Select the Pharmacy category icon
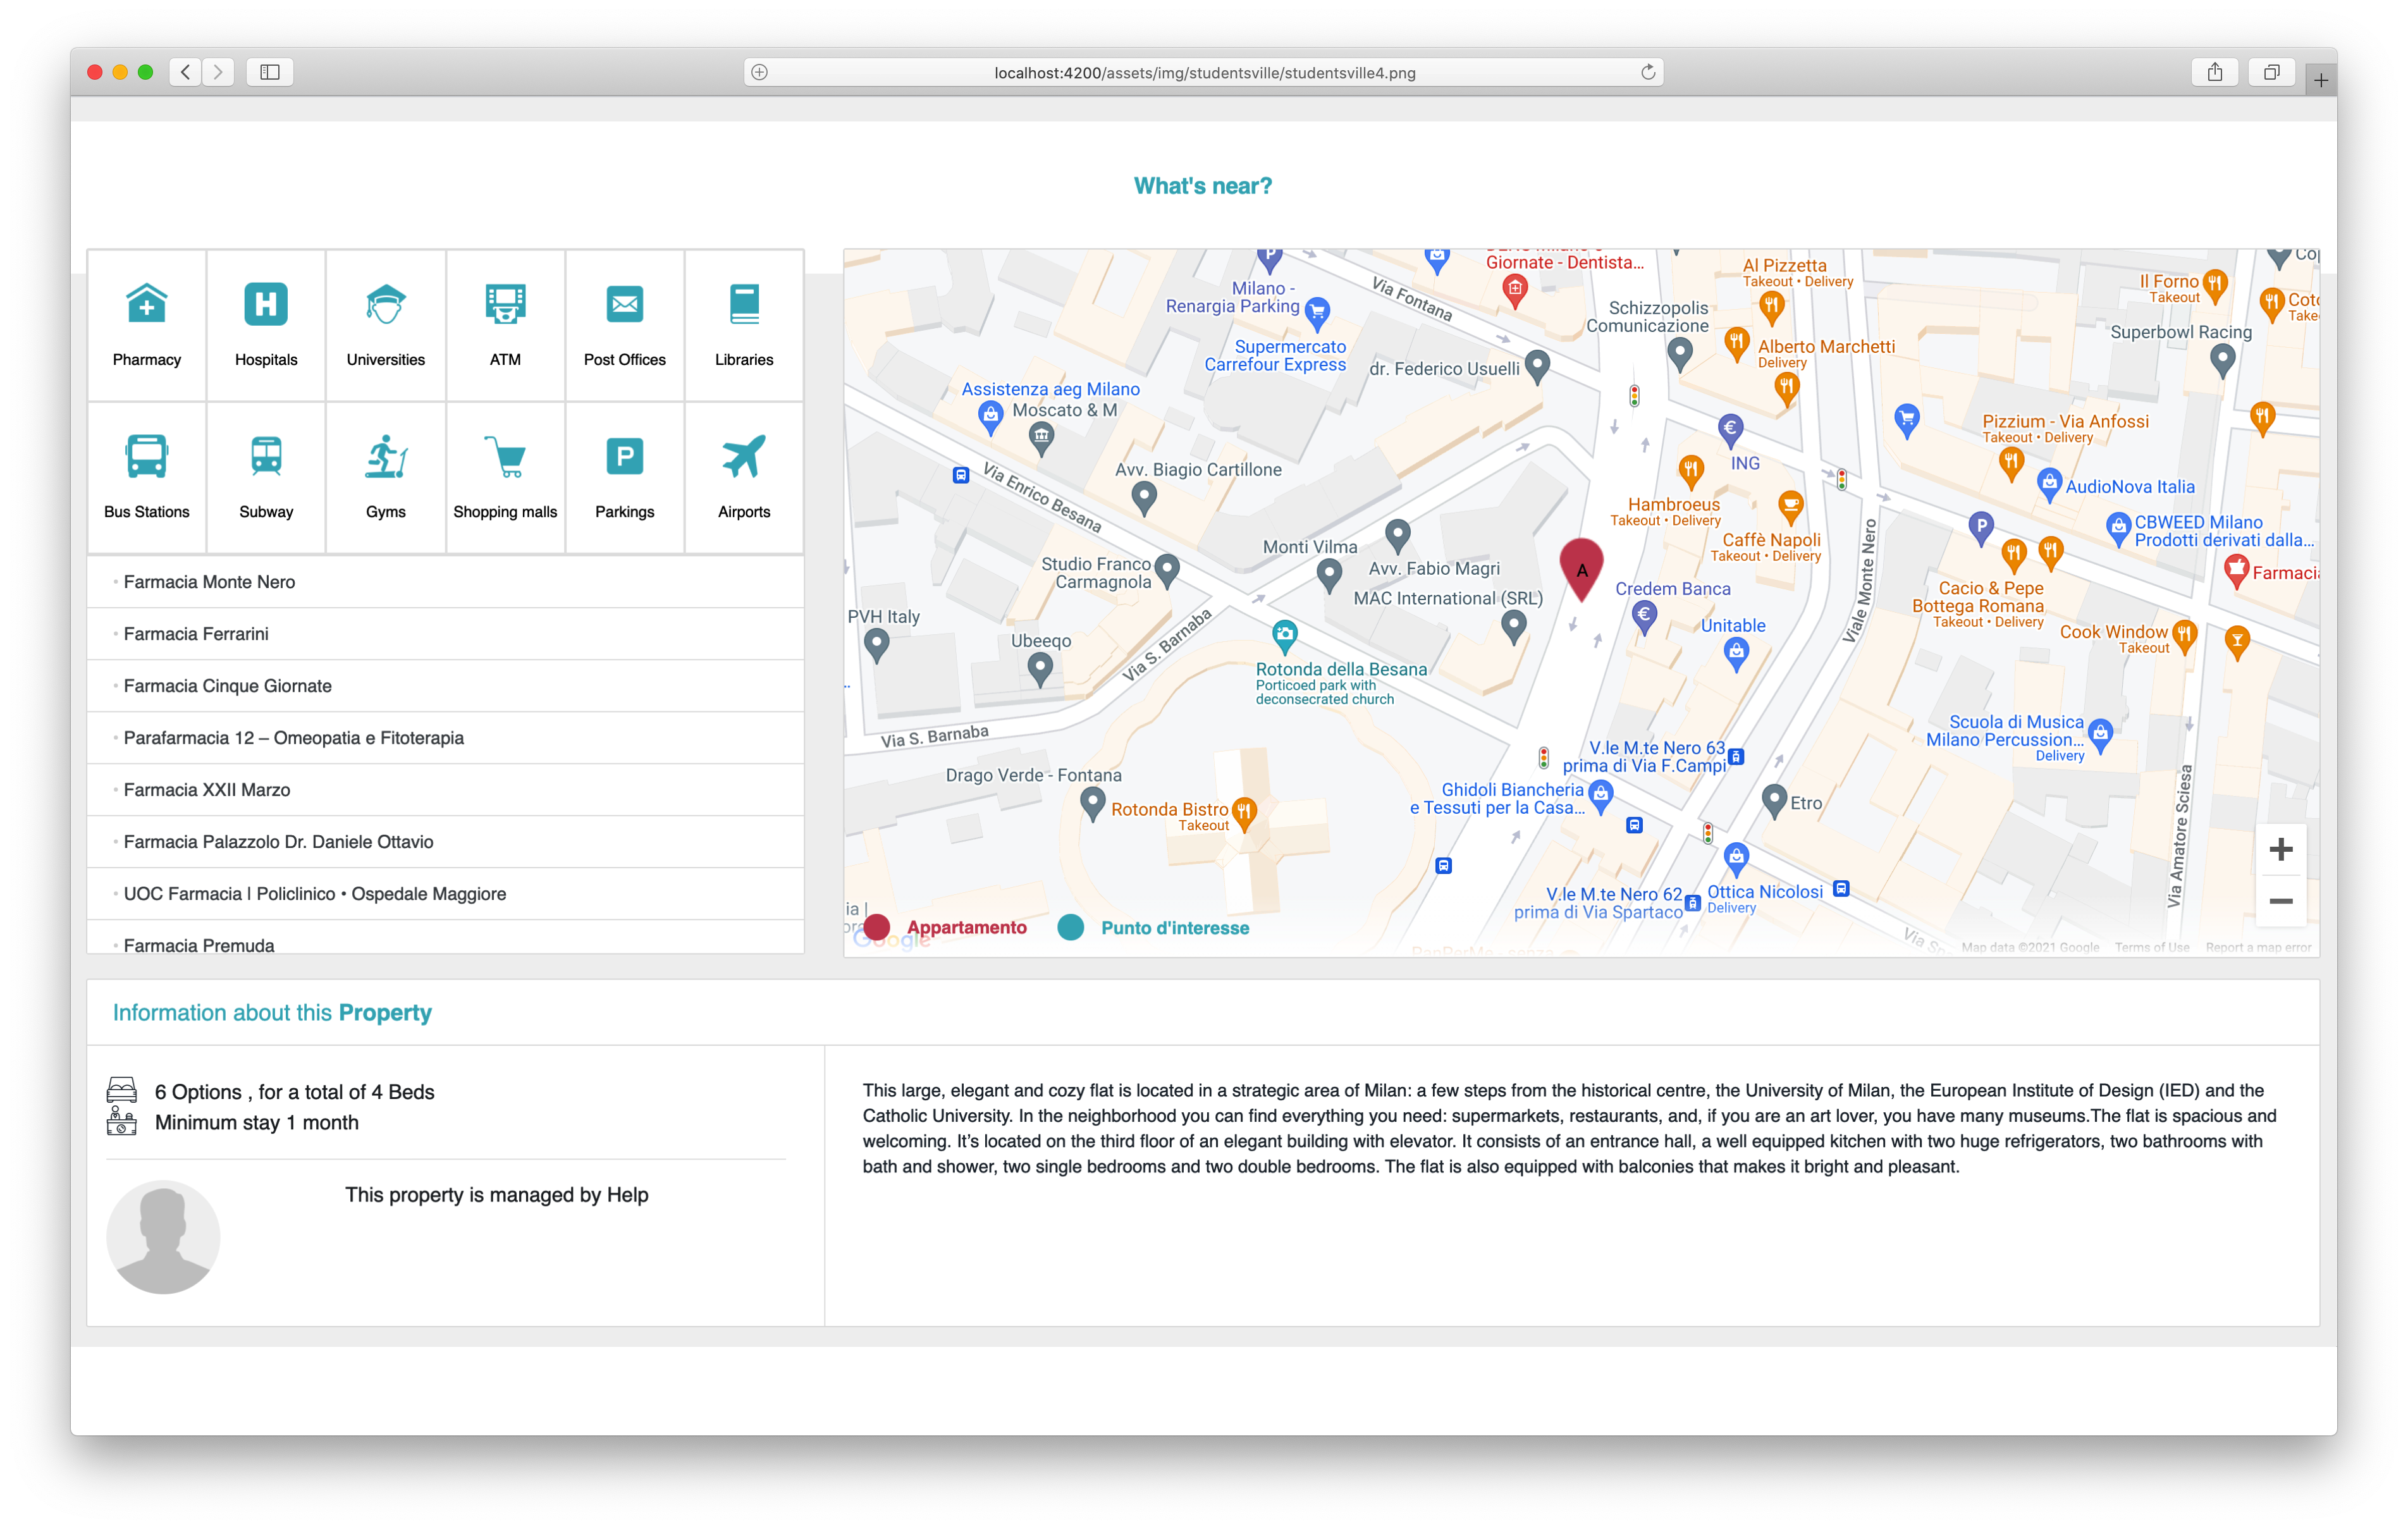The image size is (2408, 1529). point(146,304)
